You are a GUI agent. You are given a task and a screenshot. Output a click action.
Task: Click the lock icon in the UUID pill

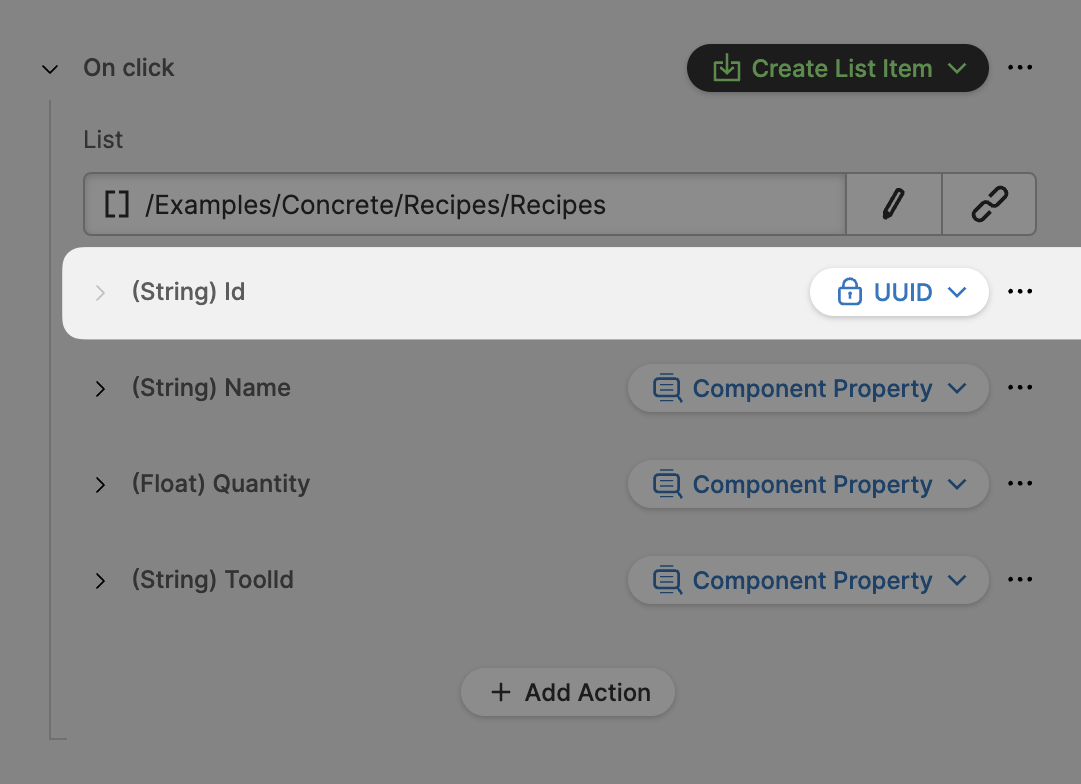click(x=849, y=292)
